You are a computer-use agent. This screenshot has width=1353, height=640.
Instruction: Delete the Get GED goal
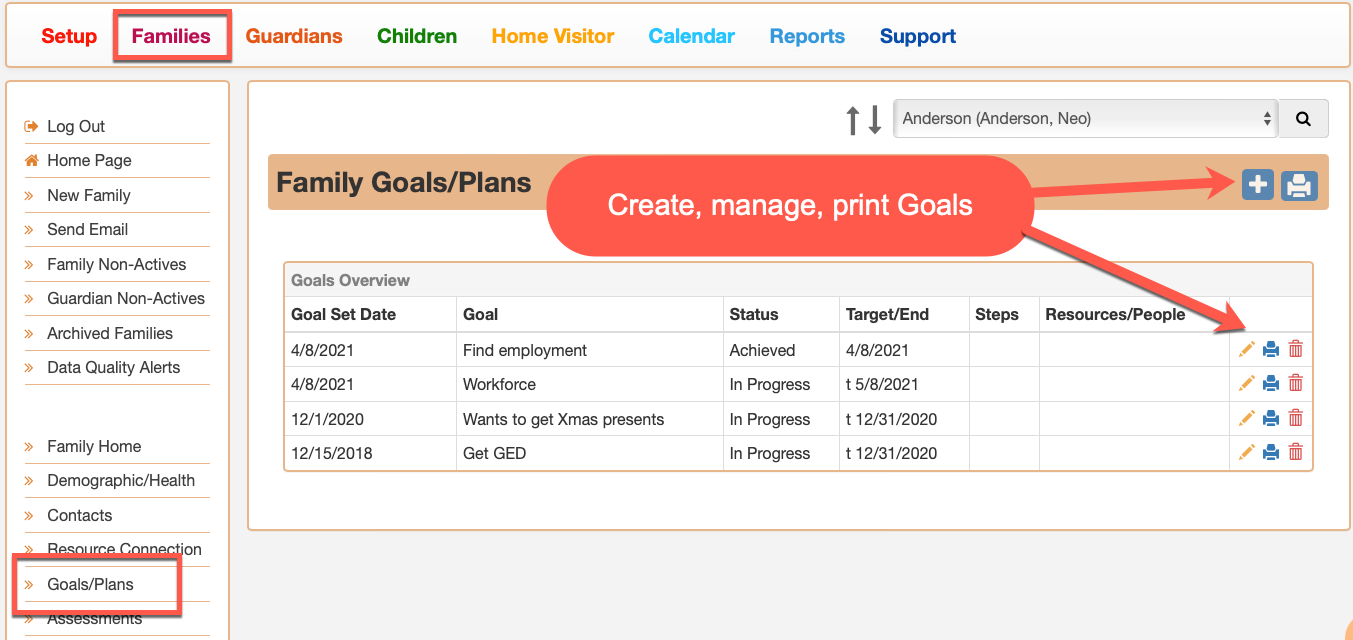click(1296, 452)
